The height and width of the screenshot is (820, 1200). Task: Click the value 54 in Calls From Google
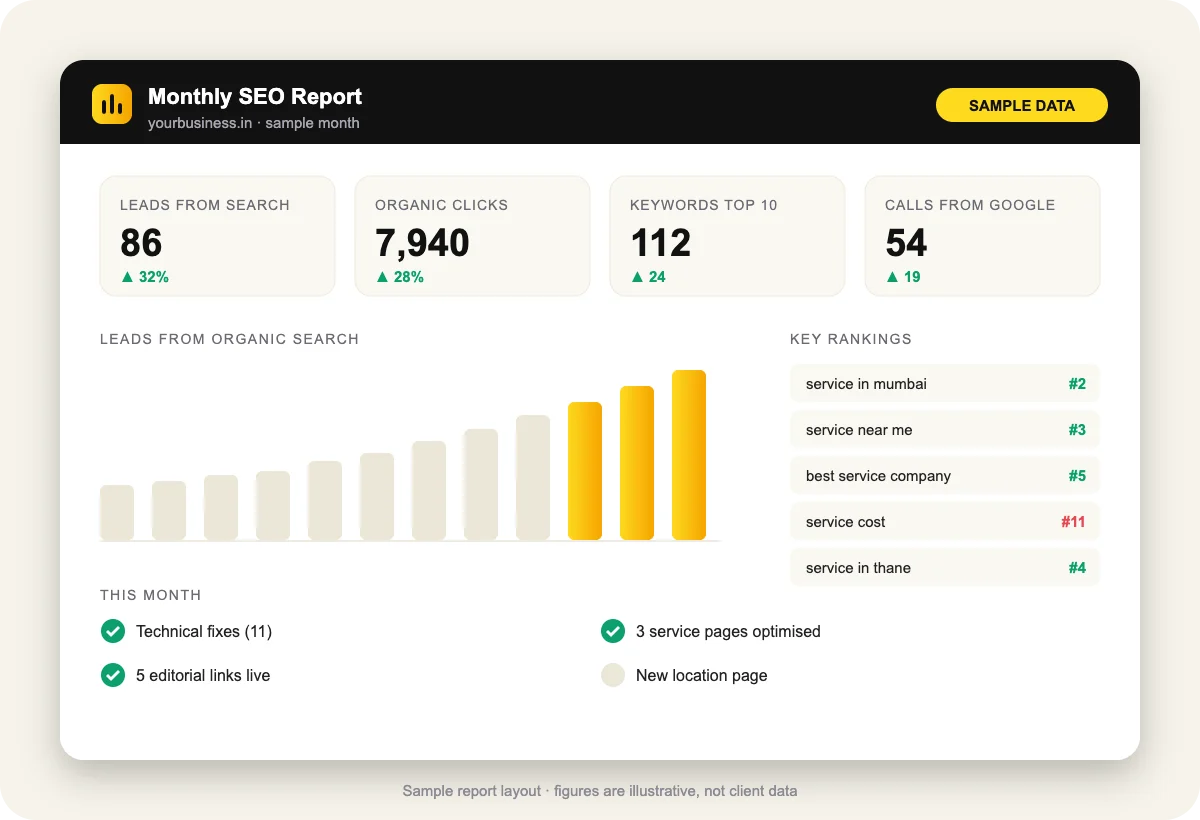(906, 243)
